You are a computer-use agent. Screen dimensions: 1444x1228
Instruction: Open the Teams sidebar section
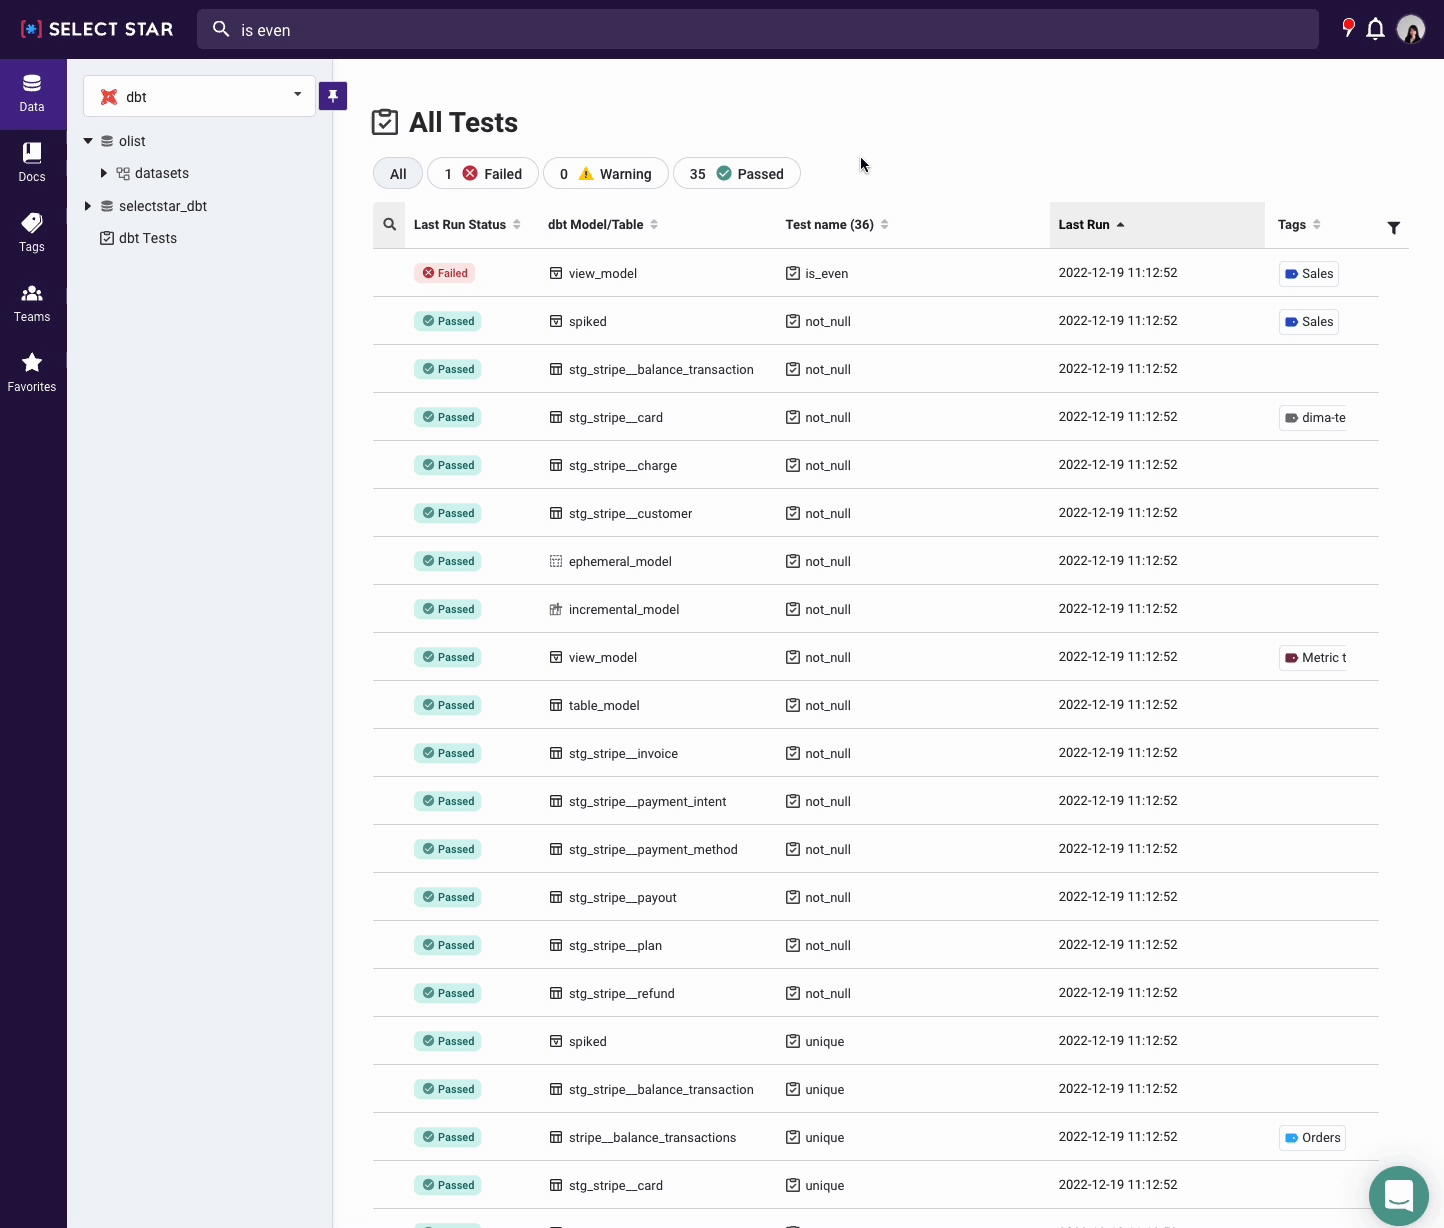click(32, 303)
